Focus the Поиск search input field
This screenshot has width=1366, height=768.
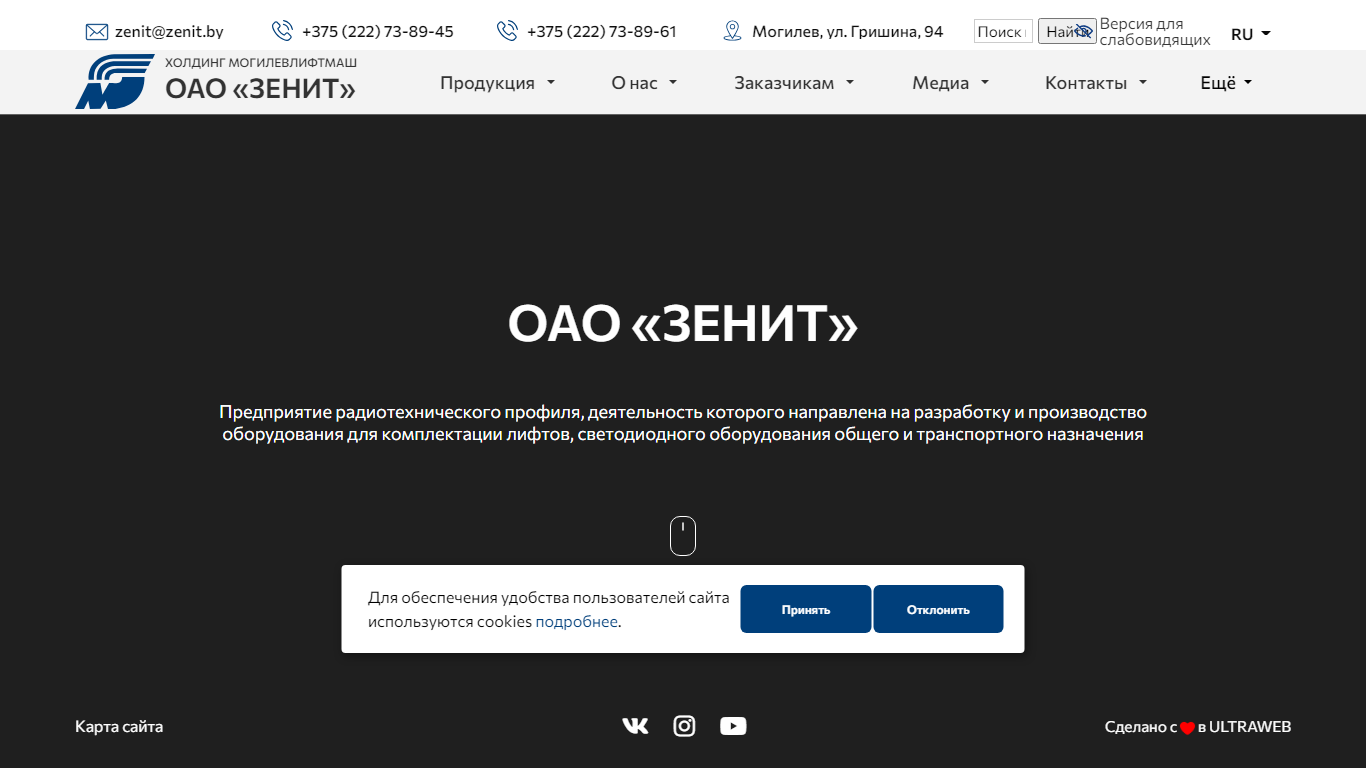pyautogui.click(x=1003, y=31)
